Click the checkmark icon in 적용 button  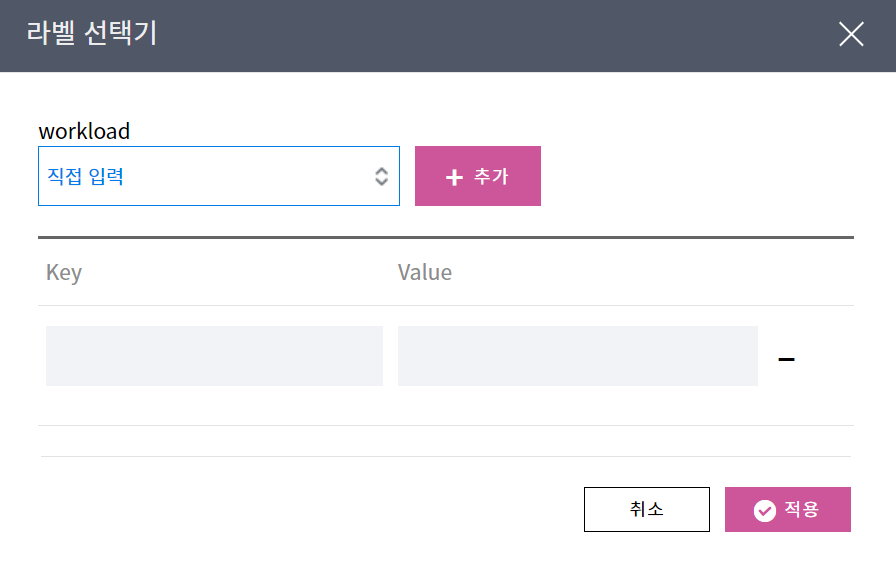pyautogui.click(x=765, y=510)
